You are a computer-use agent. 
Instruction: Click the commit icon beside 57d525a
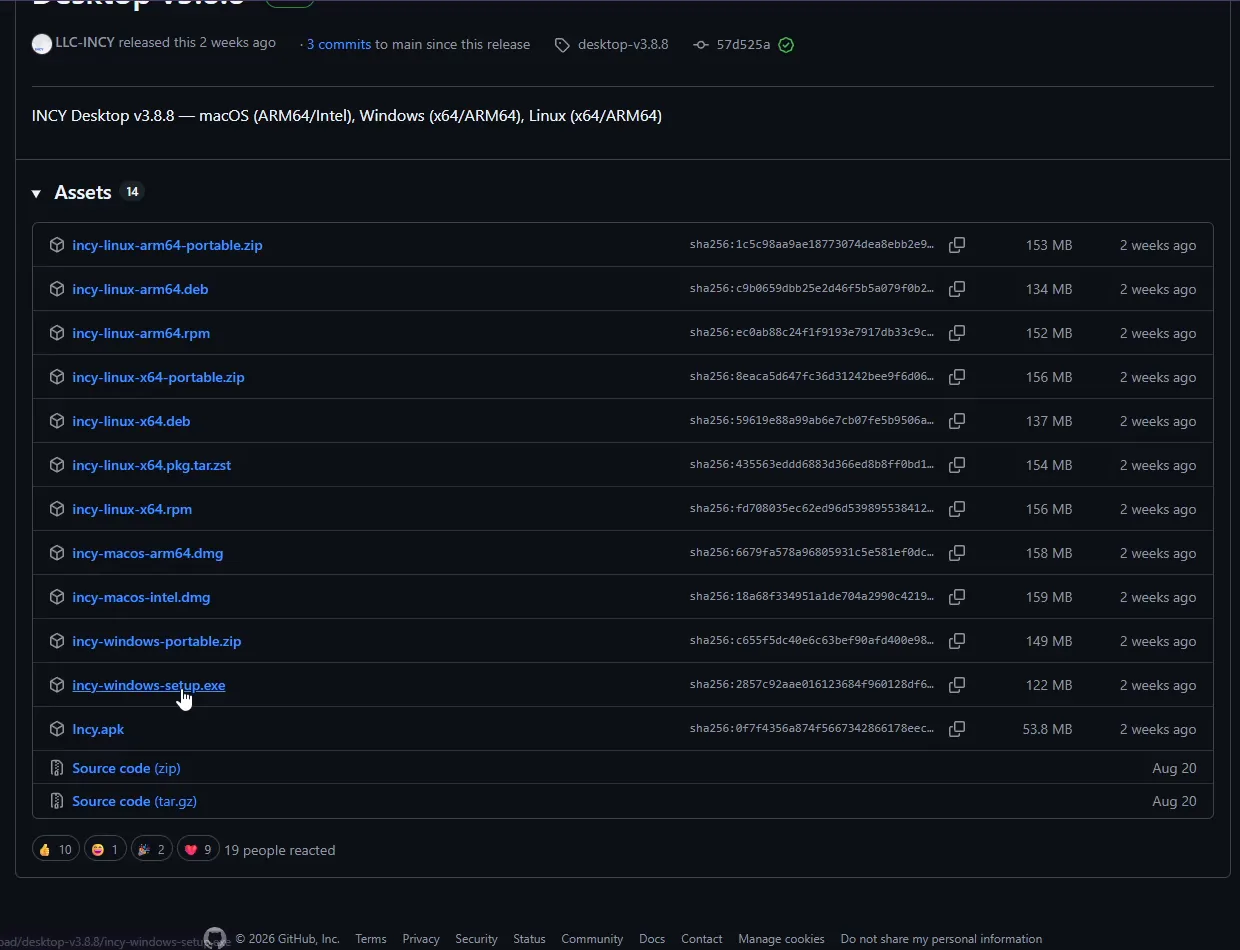point(701,45)
